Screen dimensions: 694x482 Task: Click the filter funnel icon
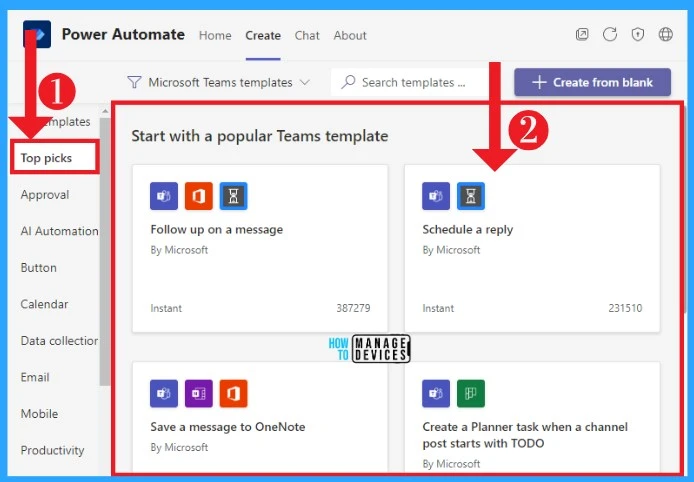point(134,82)
